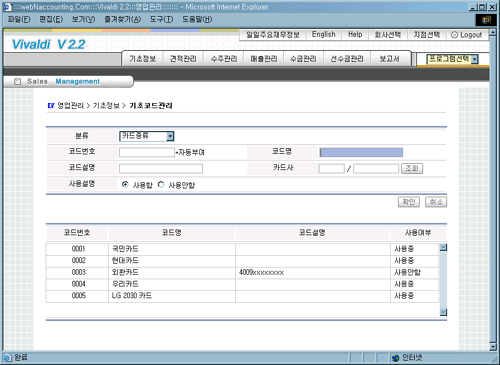Toggle the checkbox beside Sales Management
This screenshot has width=500, height=365.
(x=18, y=81)
